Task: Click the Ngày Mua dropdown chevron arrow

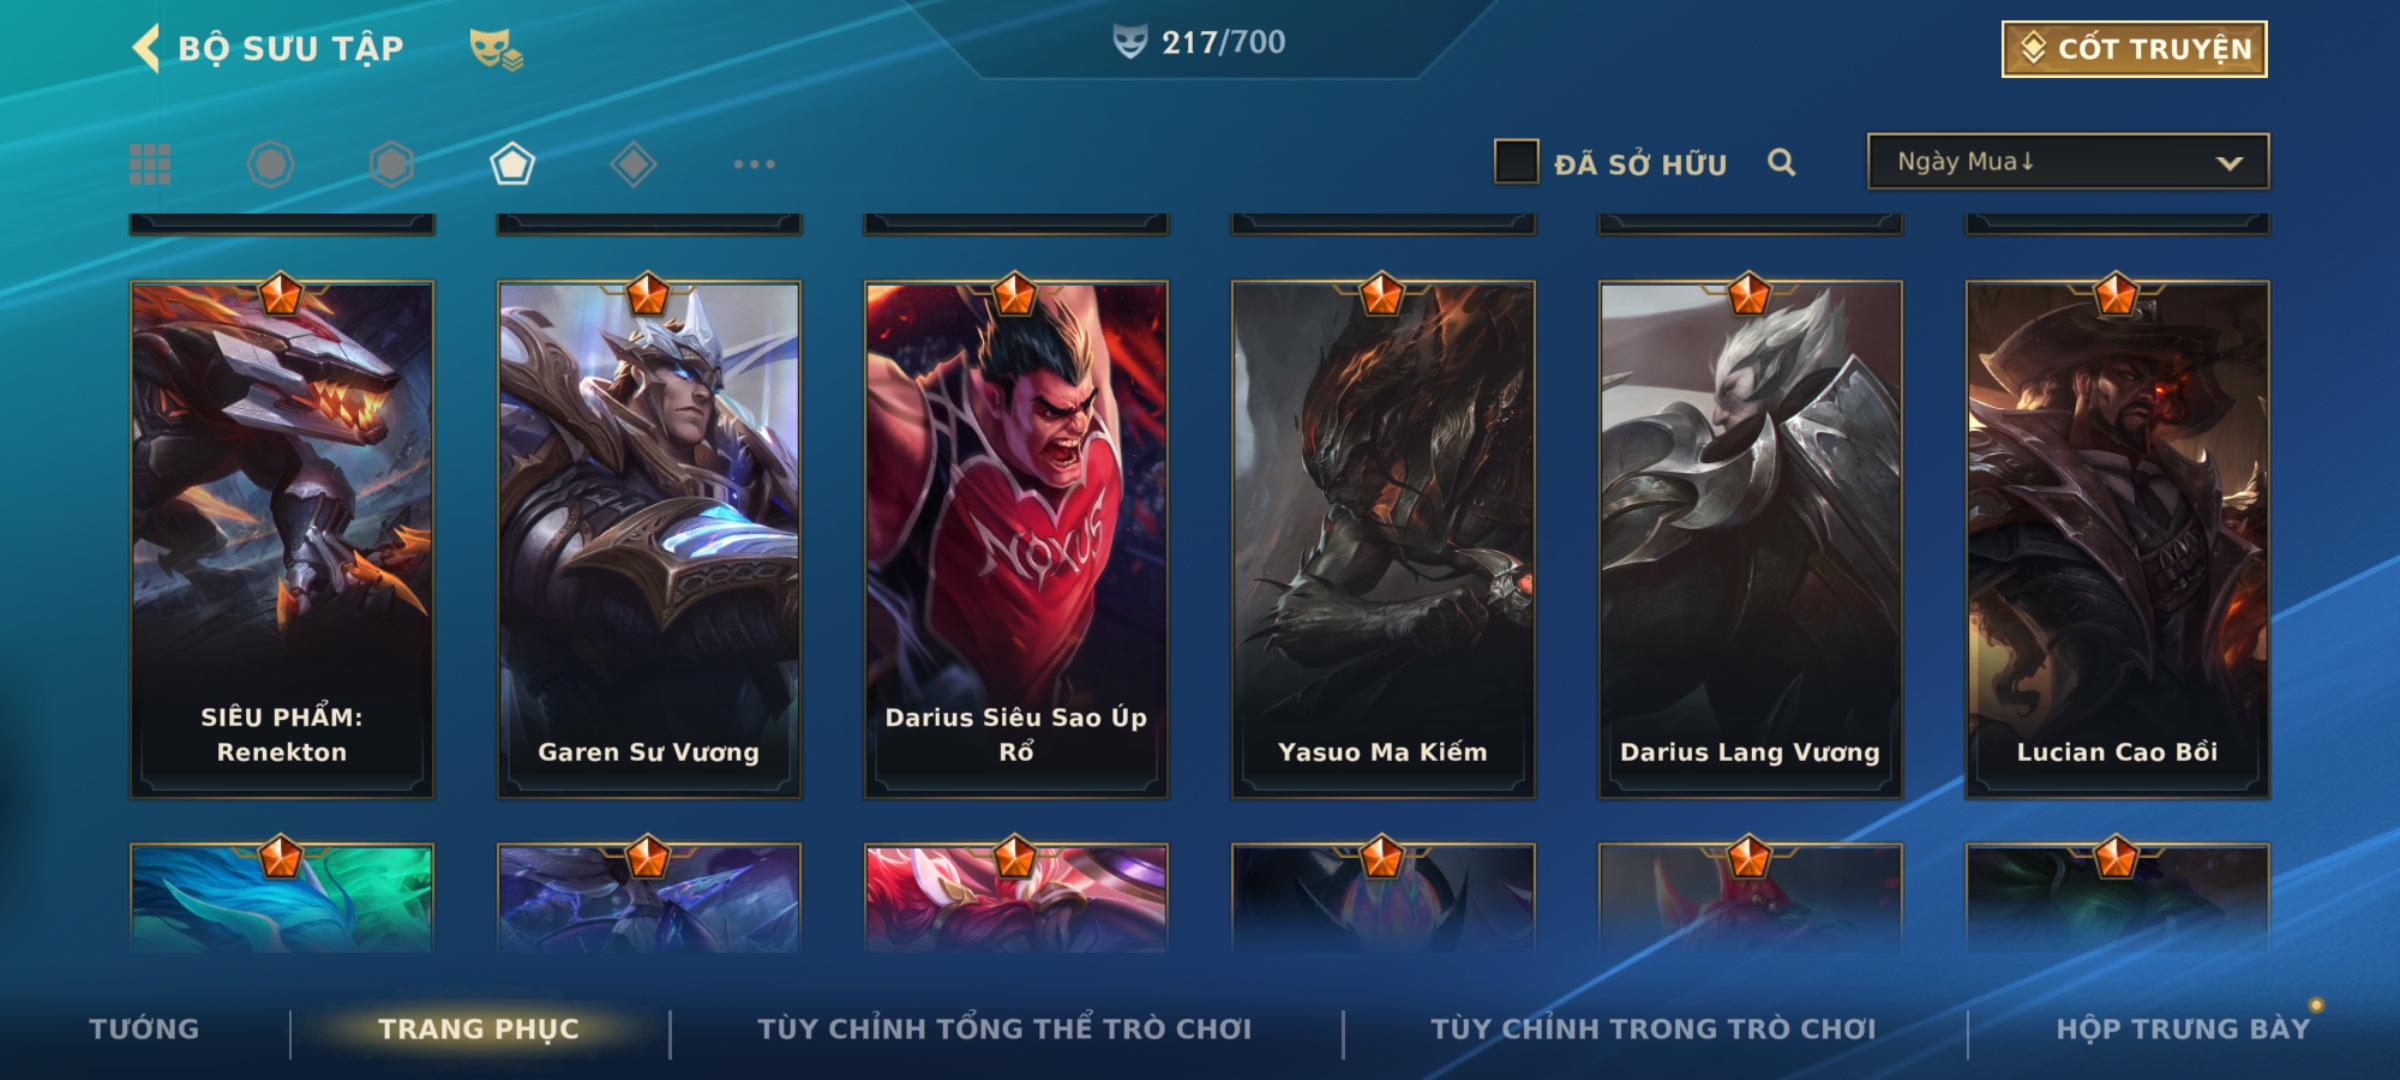Action: pyautogui.click(x=2229, y=163)
